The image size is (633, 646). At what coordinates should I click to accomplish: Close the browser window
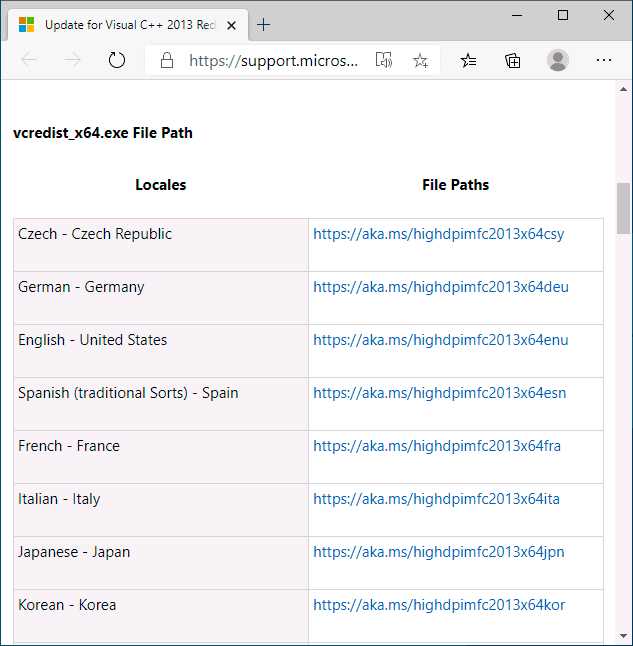(609, 15)
